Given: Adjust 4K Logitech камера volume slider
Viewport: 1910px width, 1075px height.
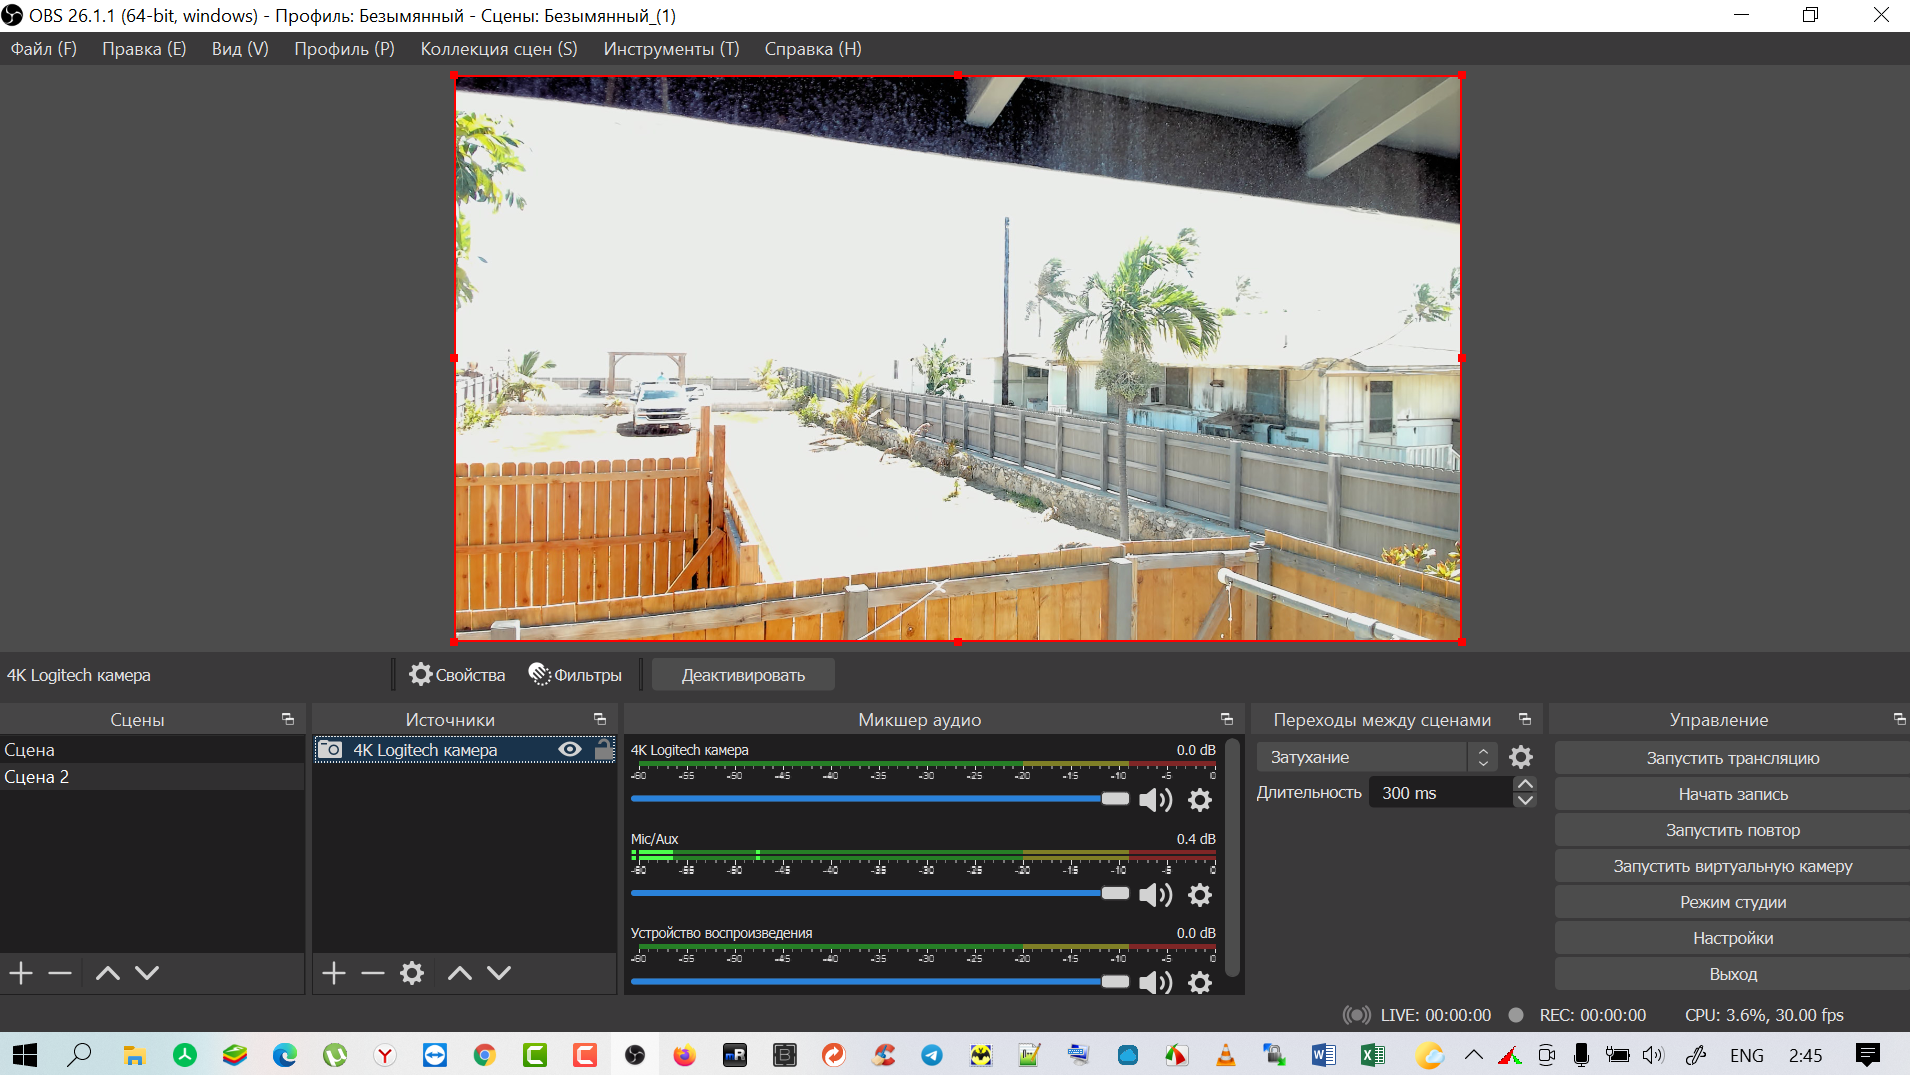Looking at the screenshot, I should tap(880, 799).
